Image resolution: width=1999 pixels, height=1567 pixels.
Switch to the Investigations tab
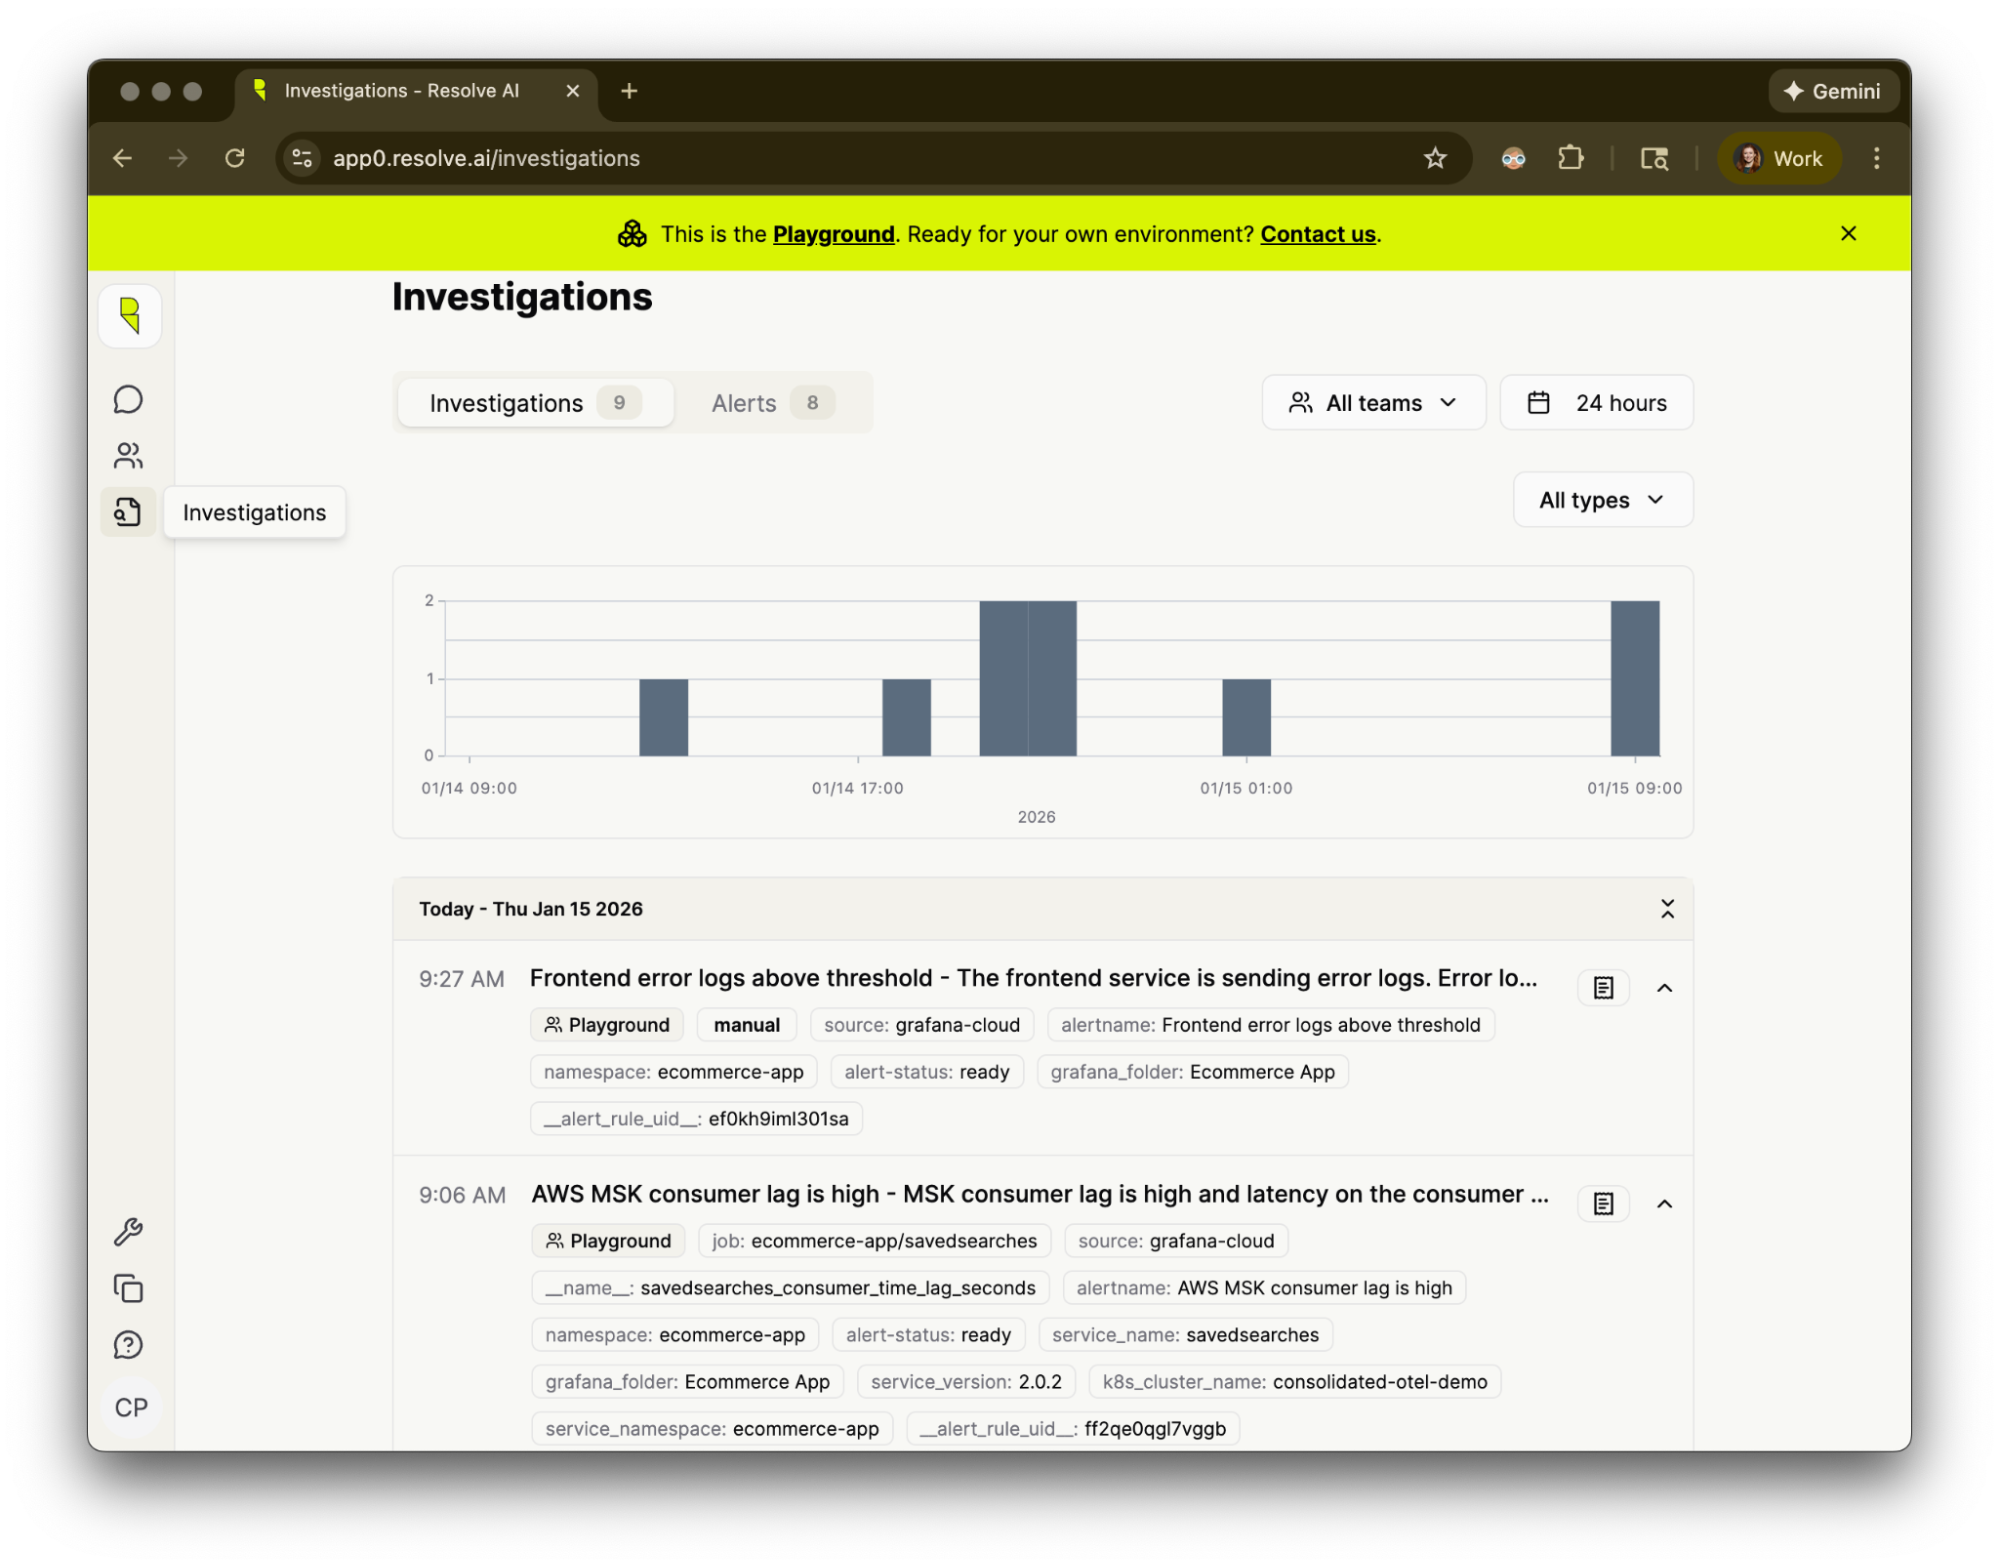pos(535,402)
